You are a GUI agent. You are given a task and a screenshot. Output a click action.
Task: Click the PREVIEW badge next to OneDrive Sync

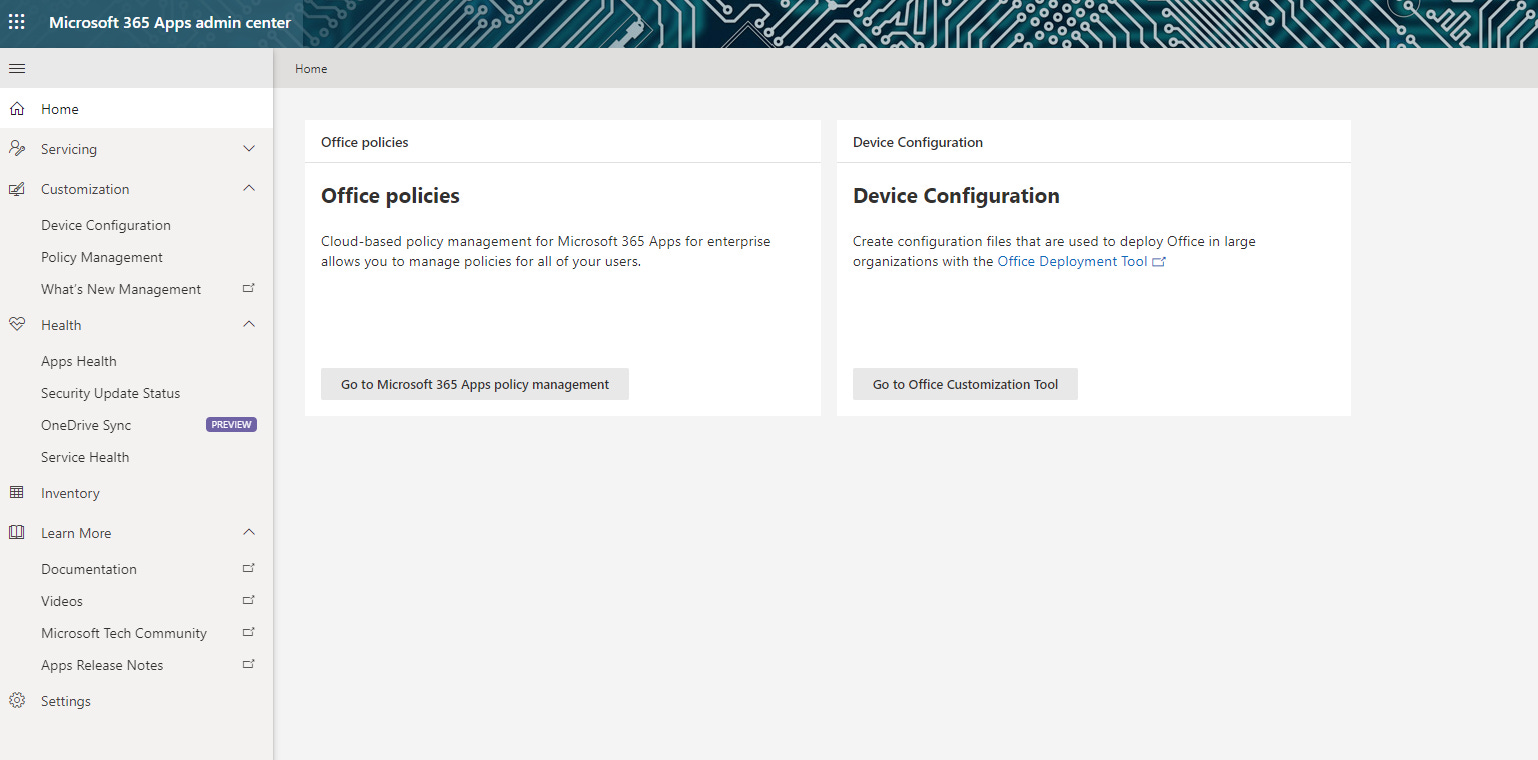point(231,424)
